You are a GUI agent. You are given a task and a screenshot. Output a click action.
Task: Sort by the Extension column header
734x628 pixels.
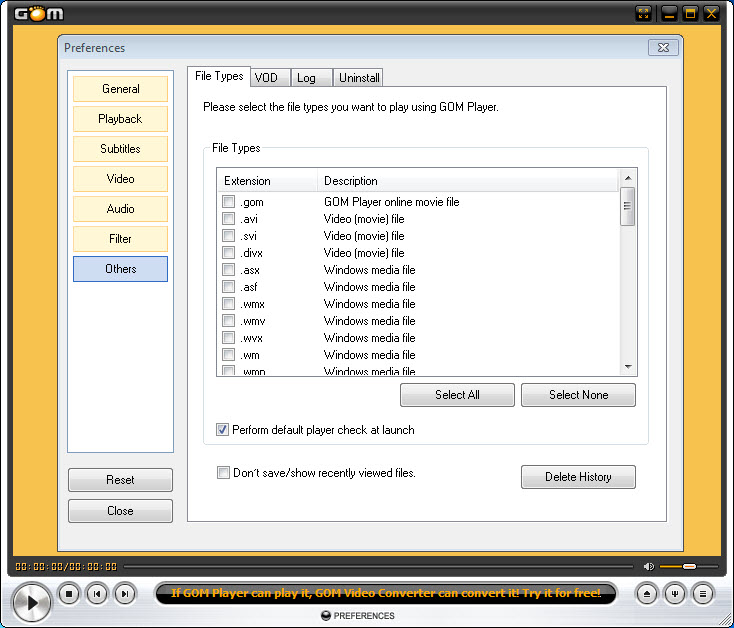[267, 181]
